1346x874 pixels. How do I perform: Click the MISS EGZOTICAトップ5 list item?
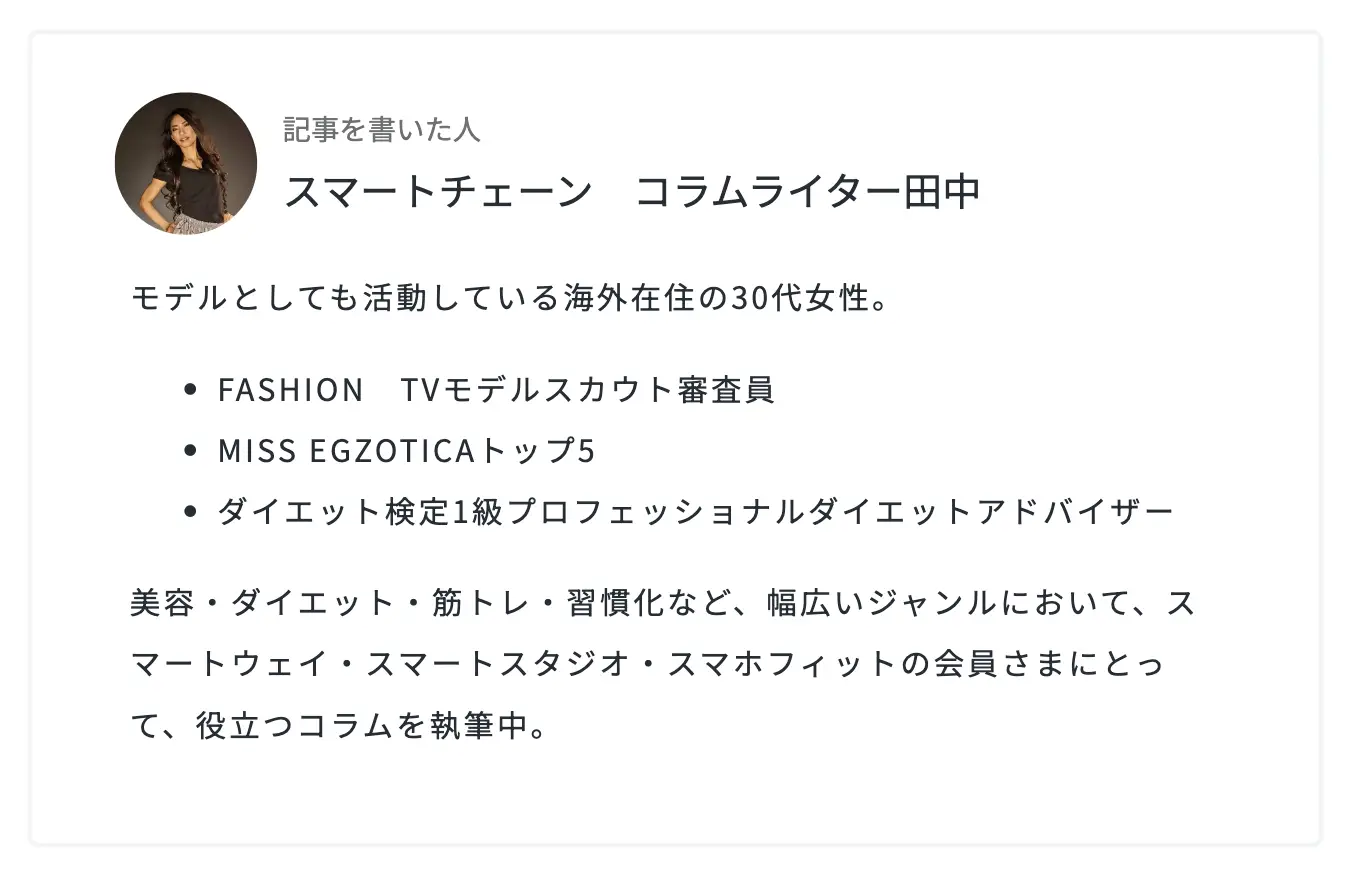coord(406,451)
